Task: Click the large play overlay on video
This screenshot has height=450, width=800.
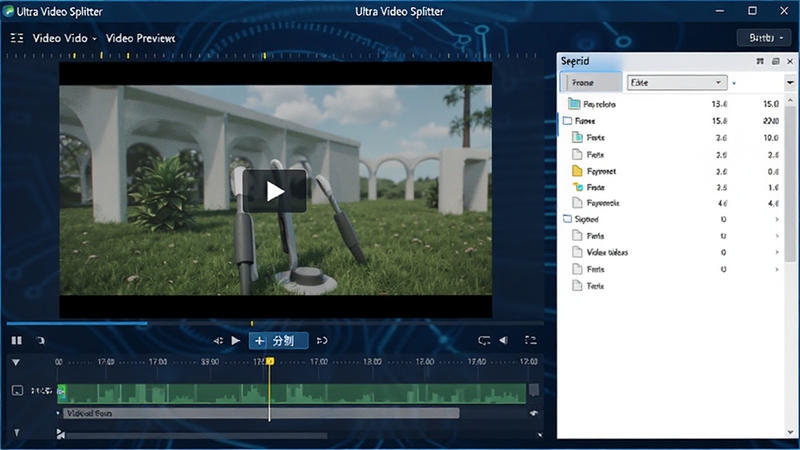Action: (274, 191)
